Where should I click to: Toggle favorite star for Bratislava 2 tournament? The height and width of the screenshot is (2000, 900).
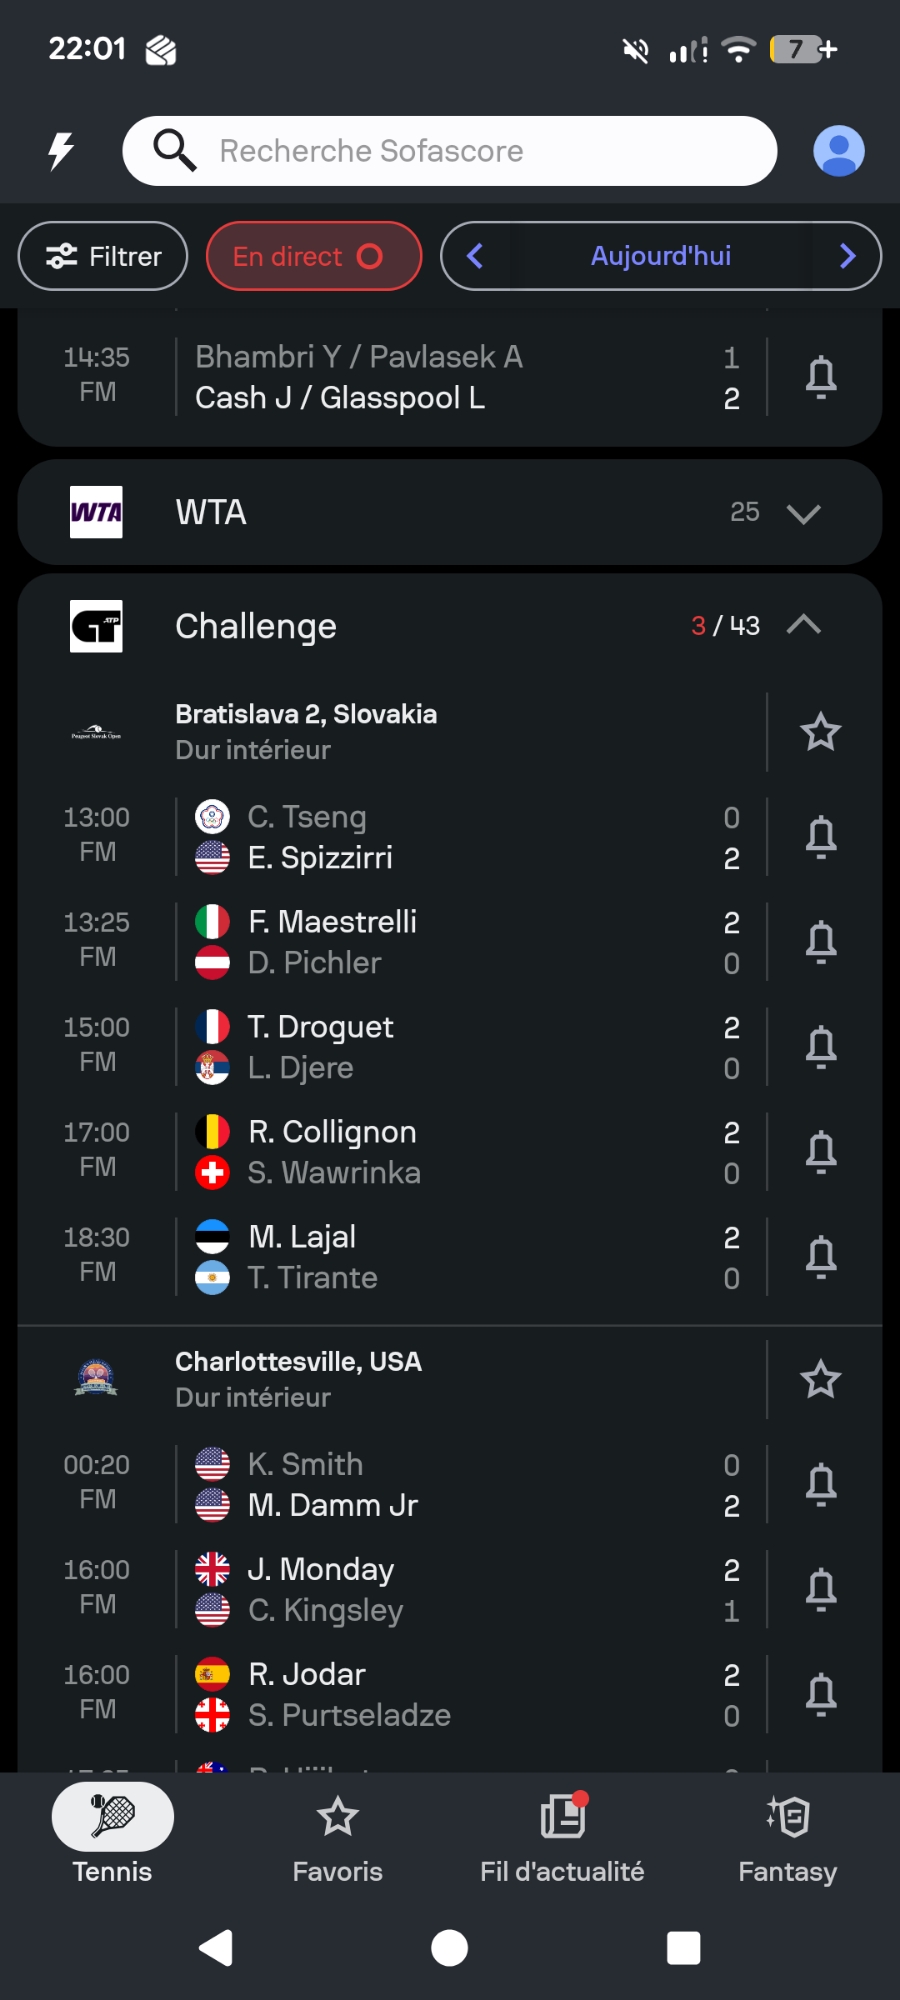[x=820, y=732]
